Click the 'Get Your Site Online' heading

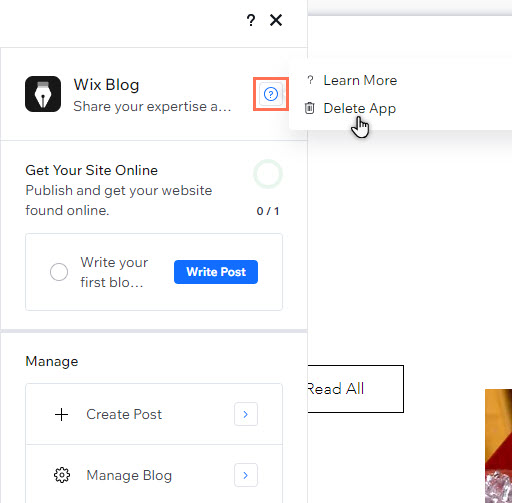[x=92, y=170]
